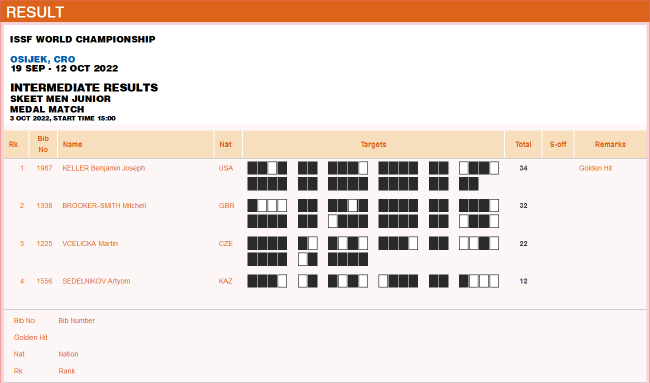The width and height of the screenshot is (650, 383).
Task: Click the Rank legend description
Action: 67,371
